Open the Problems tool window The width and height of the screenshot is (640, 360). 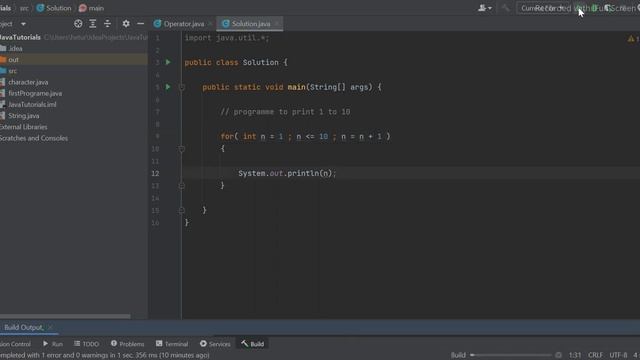(127, 344)
